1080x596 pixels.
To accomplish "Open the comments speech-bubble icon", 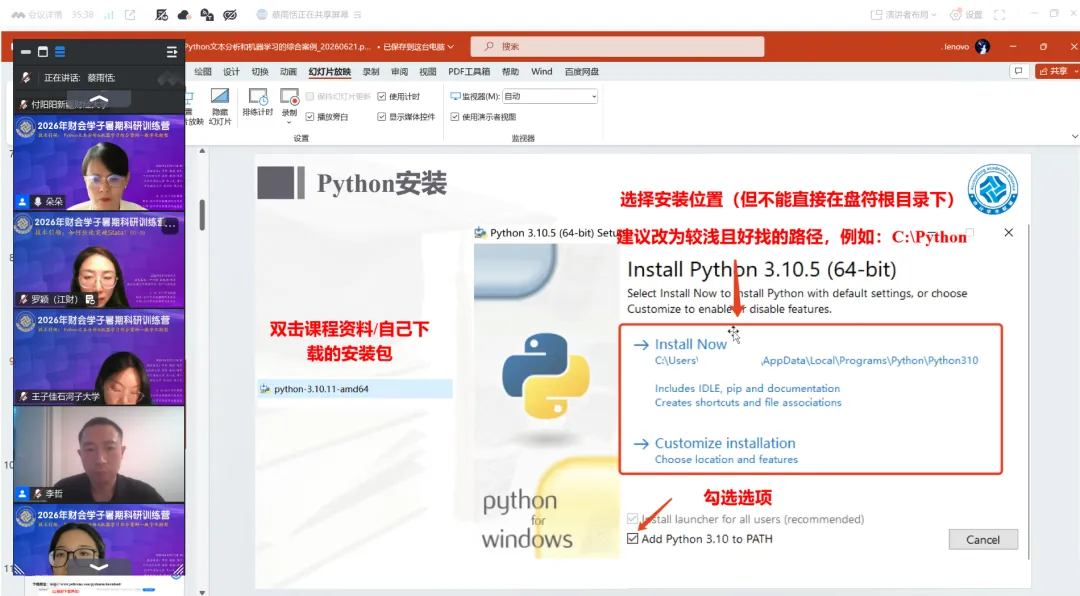I will 1018,71.
